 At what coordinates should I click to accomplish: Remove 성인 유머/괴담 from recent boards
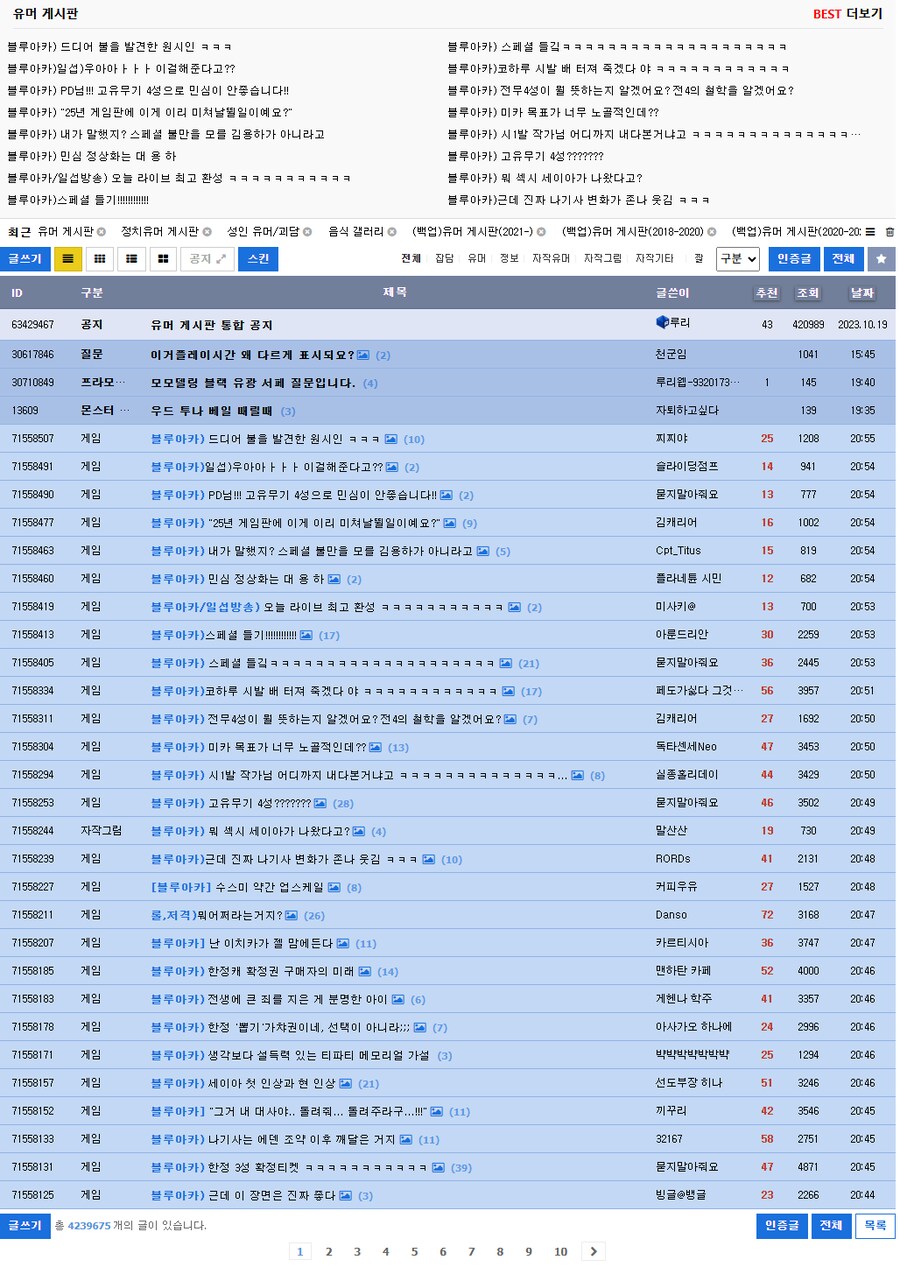point(307,232)
